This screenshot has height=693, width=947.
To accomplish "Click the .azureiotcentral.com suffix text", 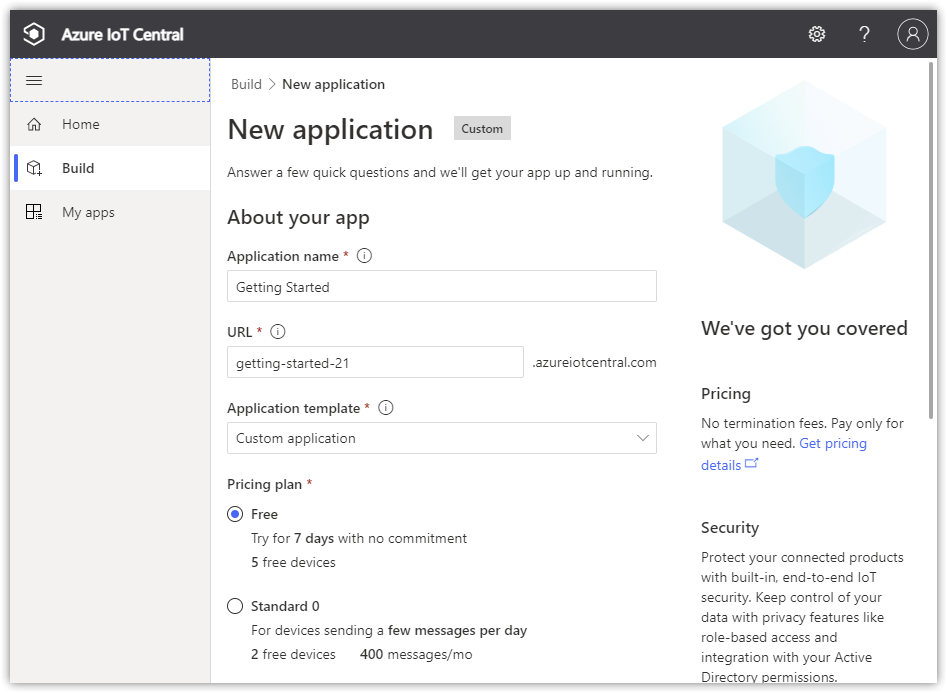I will click(x=594, y=363).
